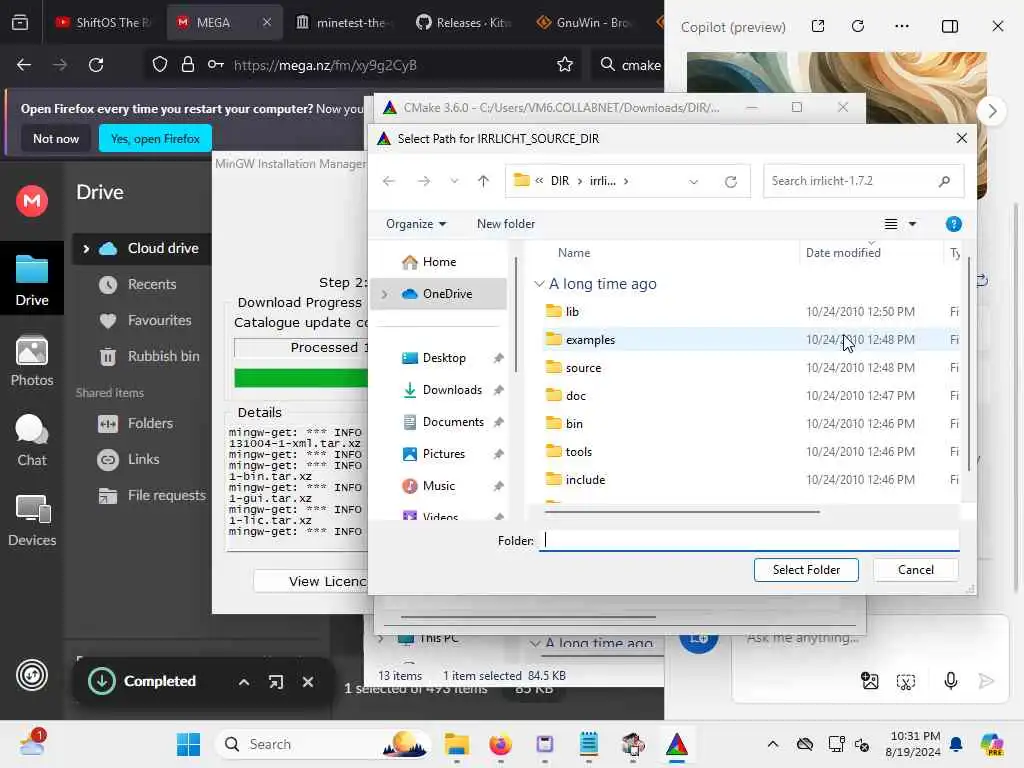The width and height of the screenshot is (1024, 768).
Task: Refresh the folder dialog's address bar
Action: tap(731, 182)
